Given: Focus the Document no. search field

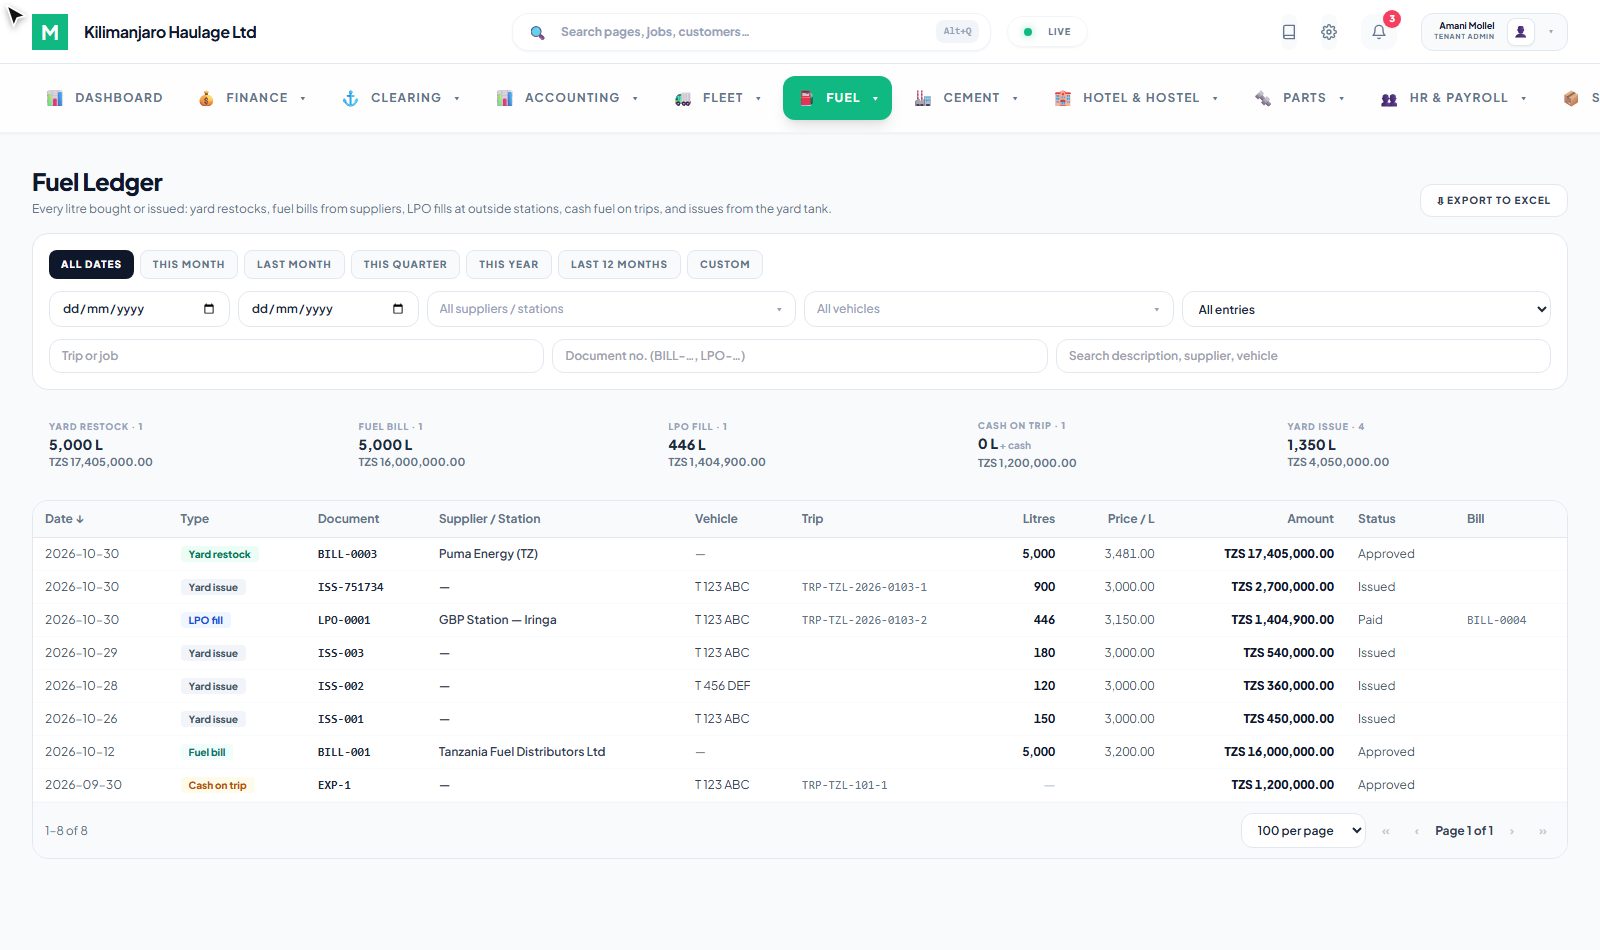Looking at the screenshot, I should pos(799,356).
